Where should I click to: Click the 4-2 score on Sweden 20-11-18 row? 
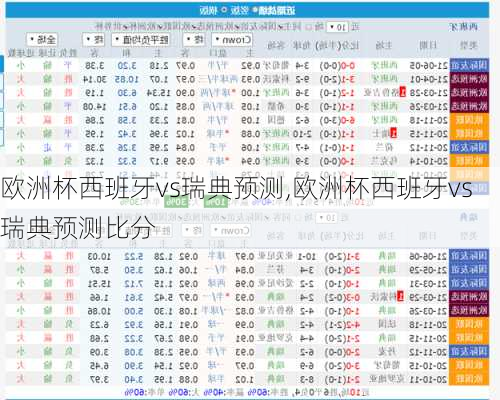pos(352,324)
